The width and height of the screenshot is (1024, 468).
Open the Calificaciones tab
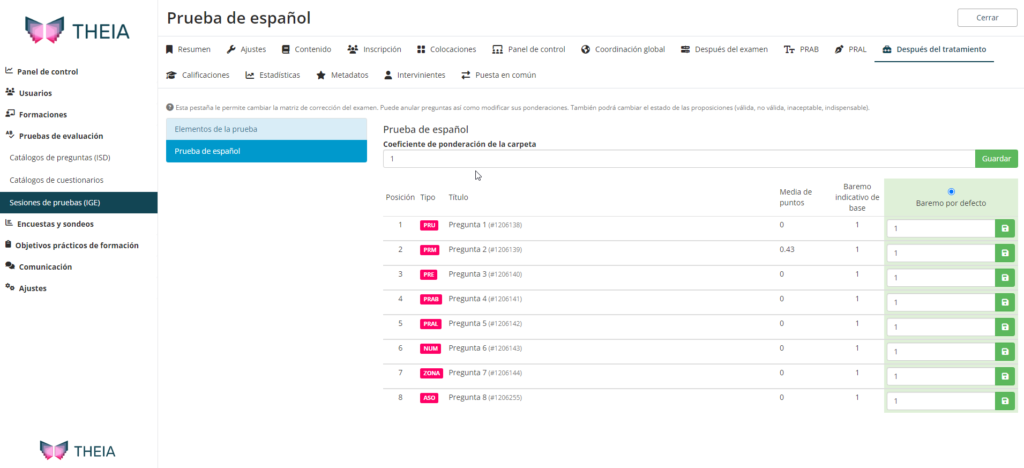point(198,75)
